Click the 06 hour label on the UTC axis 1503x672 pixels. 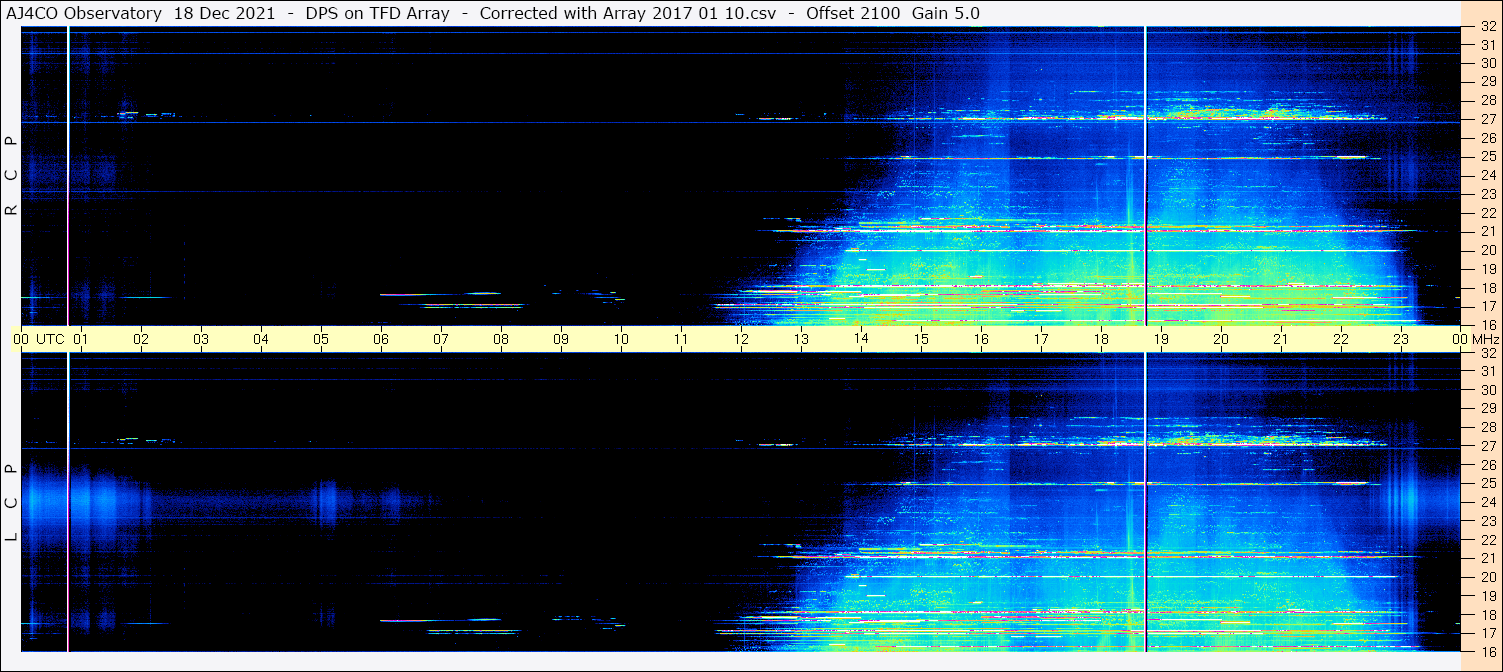click(381, 339)
